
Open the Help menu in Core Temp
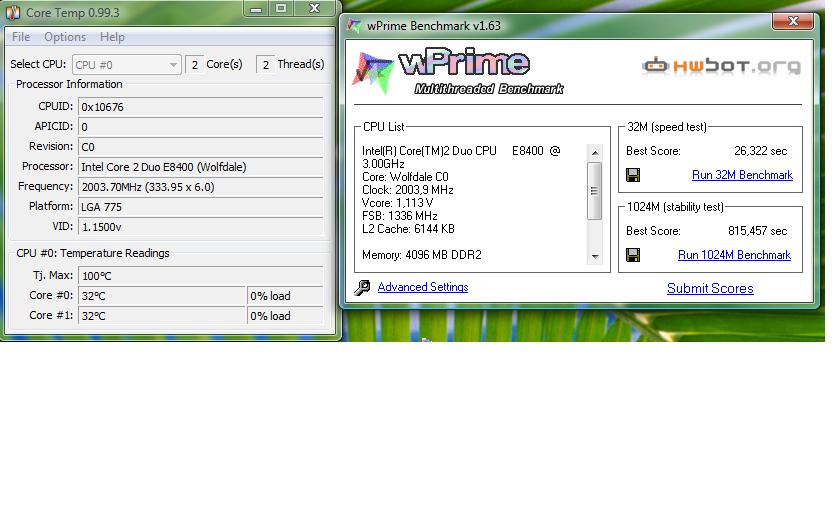[112, 37]
